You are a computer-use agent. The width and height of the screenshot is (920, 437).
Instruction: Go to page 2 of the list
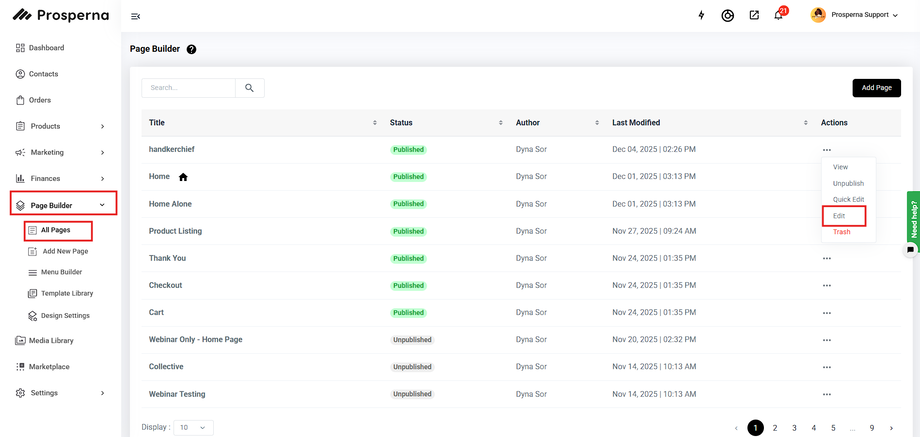pyautogui.click(x=775, y=428)
